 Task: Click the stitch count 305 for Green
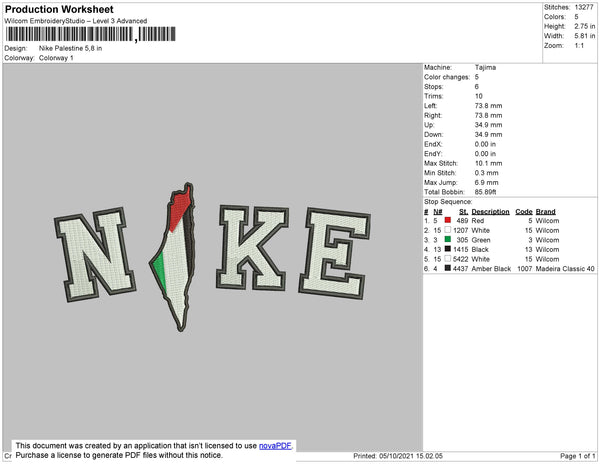coord(462,240)
